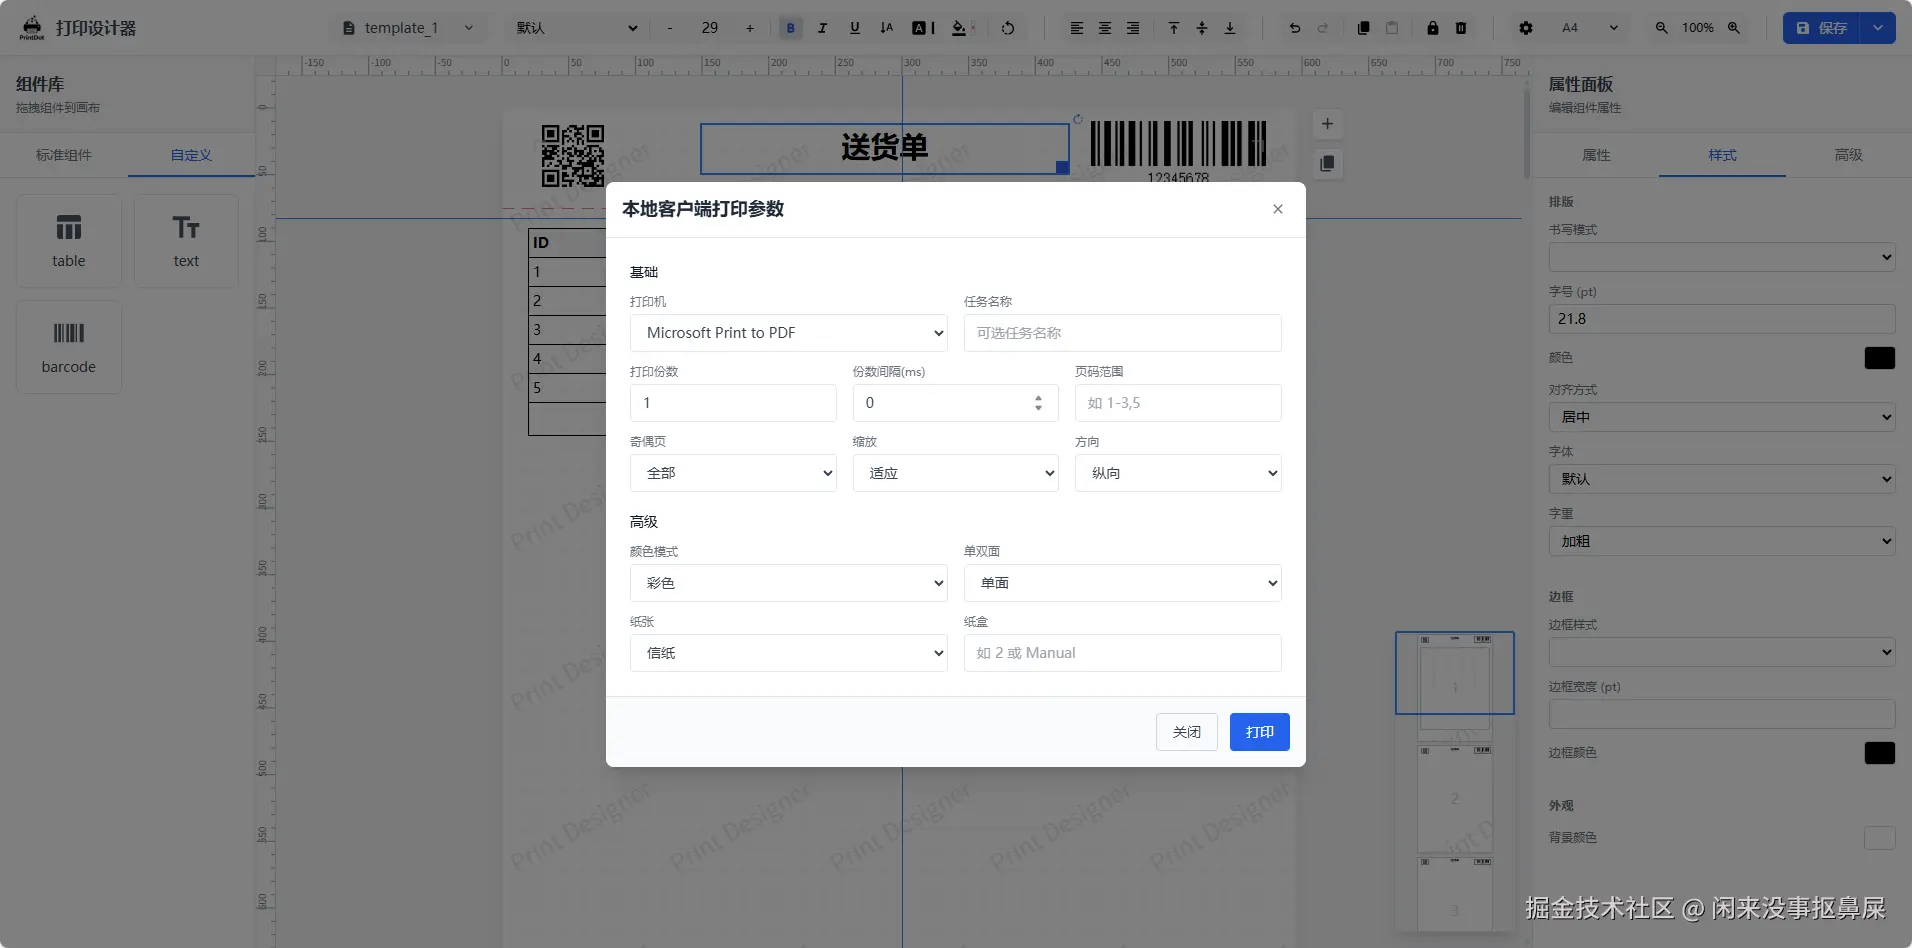The width and height of the screenshot is (1912, 948).
Task: Open the orientation dropdown showing 纵向
Action: tap(1178, 473)
